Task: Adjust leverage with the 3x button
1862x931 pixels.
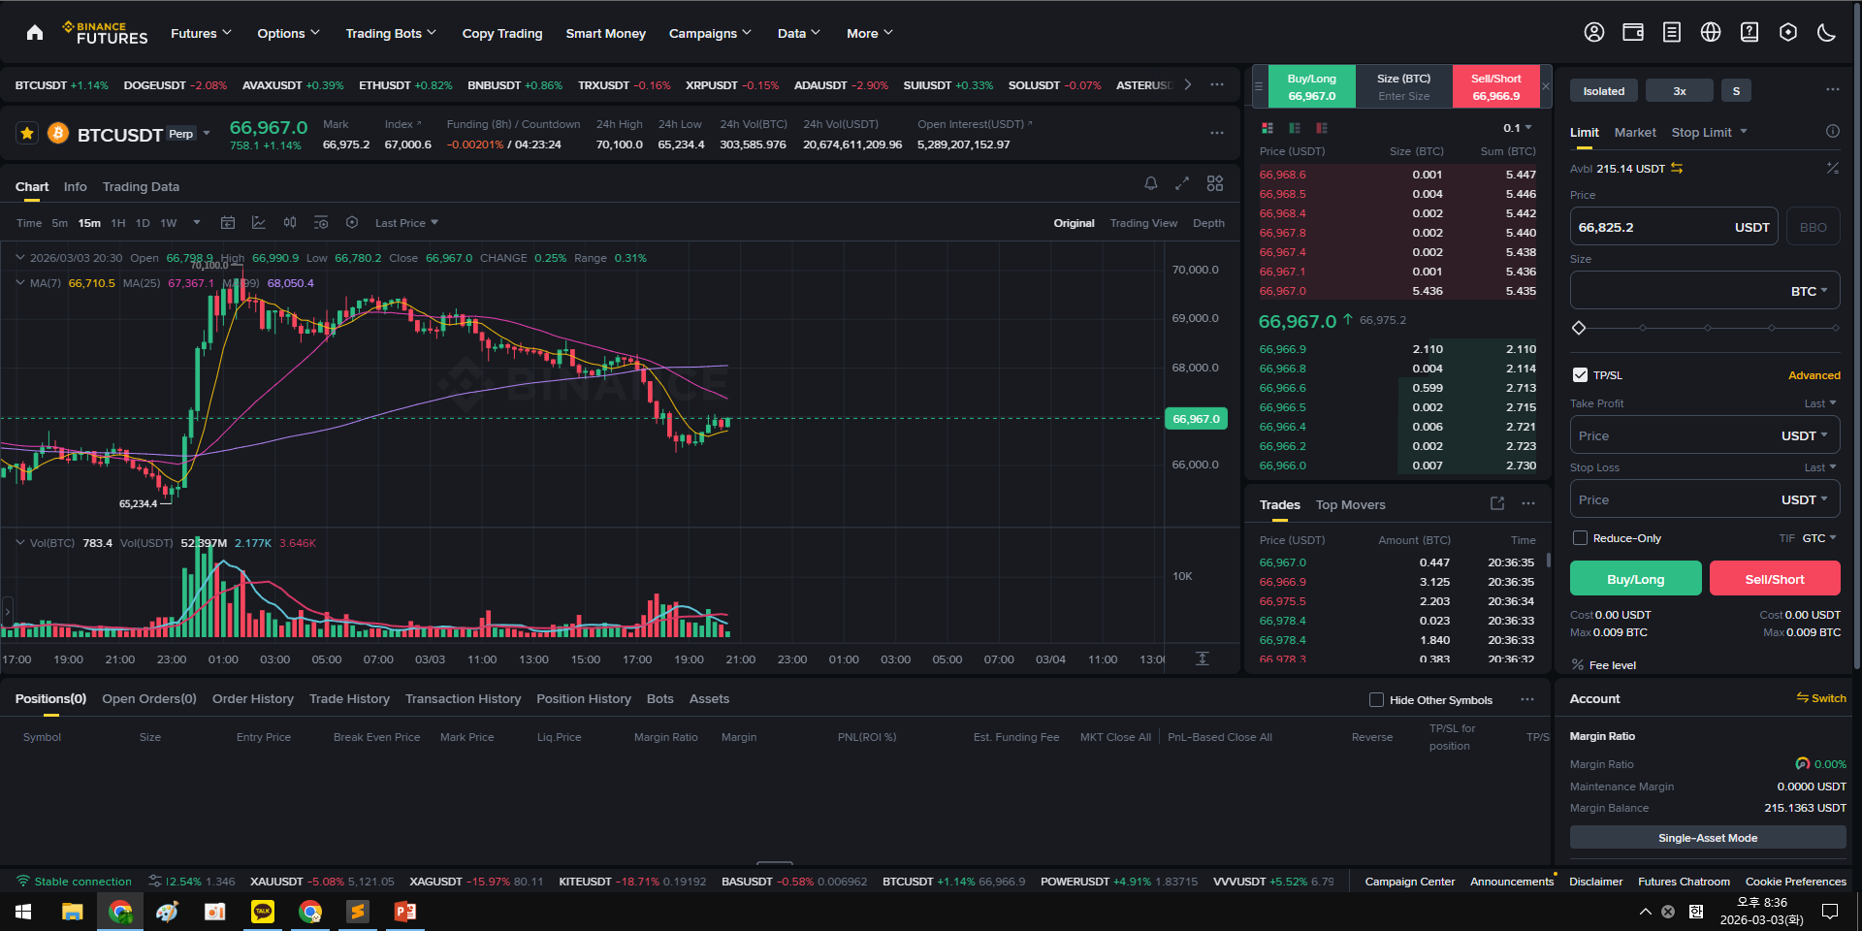Action: [x=1679, y=91]
